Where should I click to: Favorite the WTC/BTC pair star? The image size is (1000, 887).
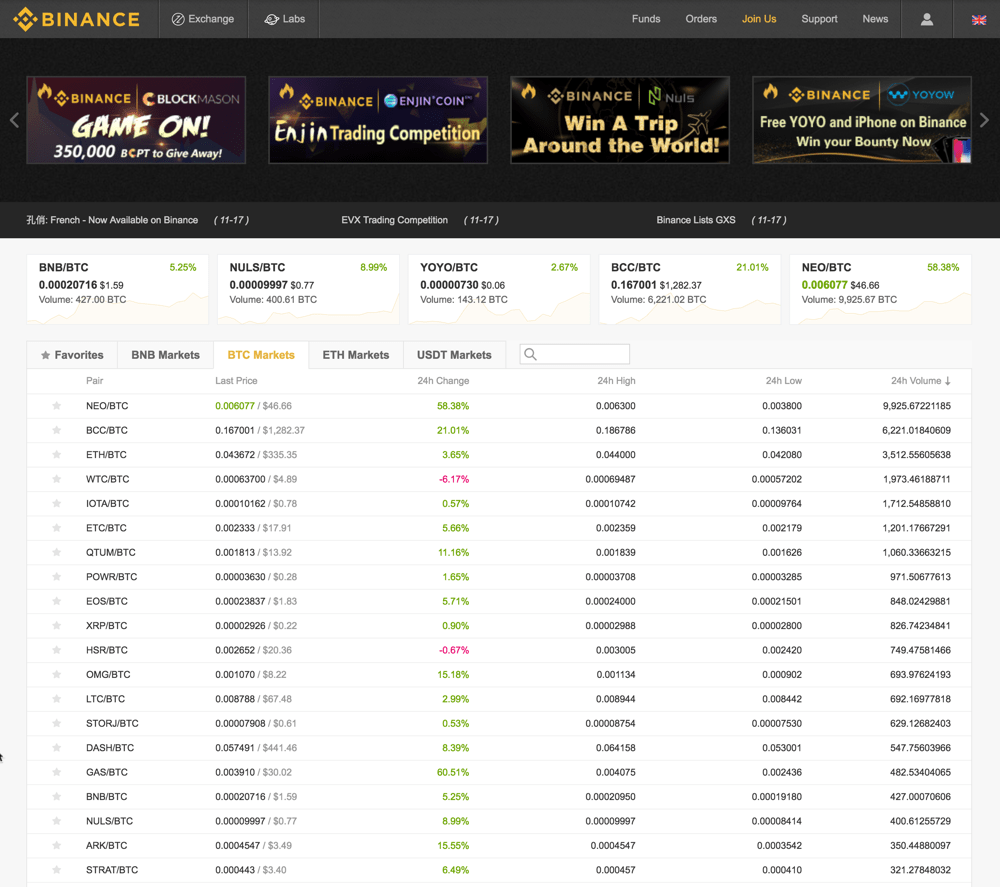pyautogui.click(x=57, y=479)
